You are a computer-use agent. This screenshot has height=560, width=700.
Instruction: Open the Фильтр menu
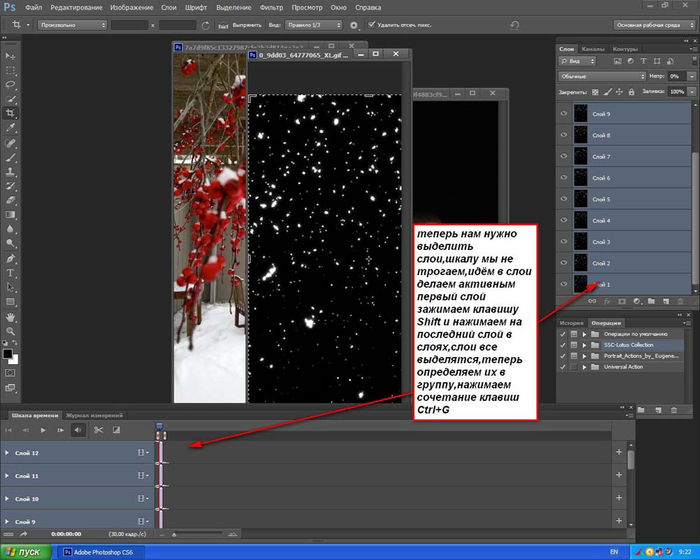point(271,8)
